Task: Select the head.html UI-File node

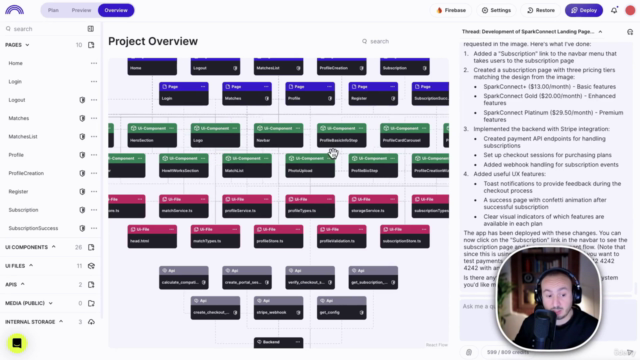Action: 152,236
